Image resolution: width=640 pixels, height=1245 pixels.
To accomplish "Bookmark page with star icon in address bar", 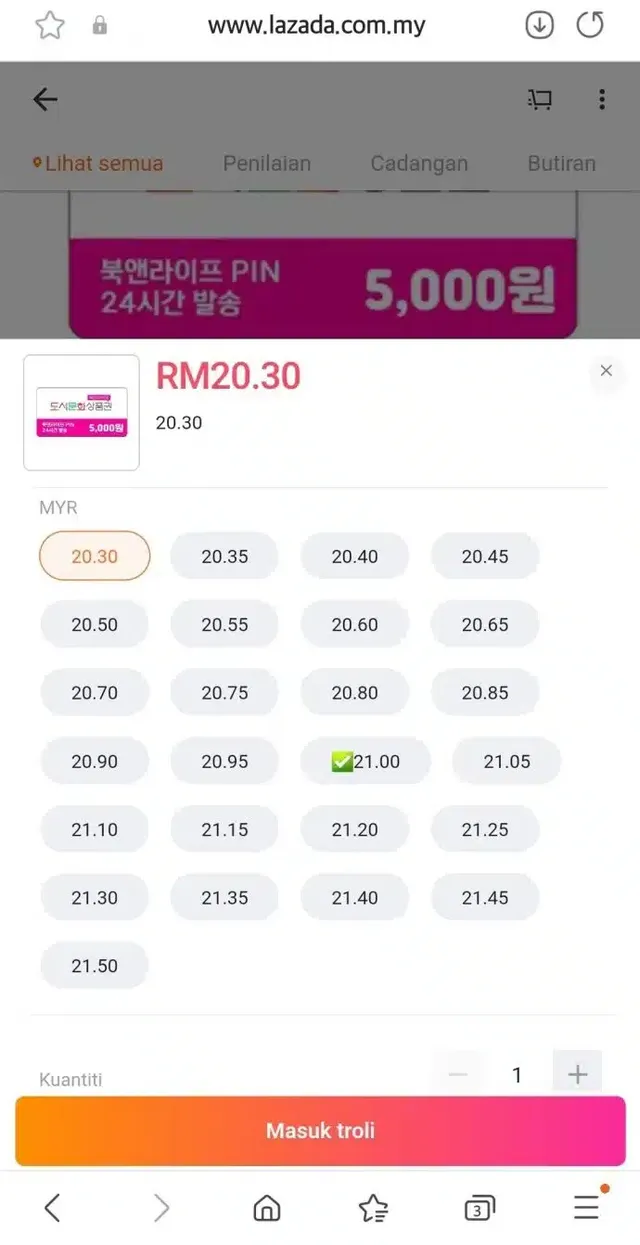I will [x=49, y=26].
